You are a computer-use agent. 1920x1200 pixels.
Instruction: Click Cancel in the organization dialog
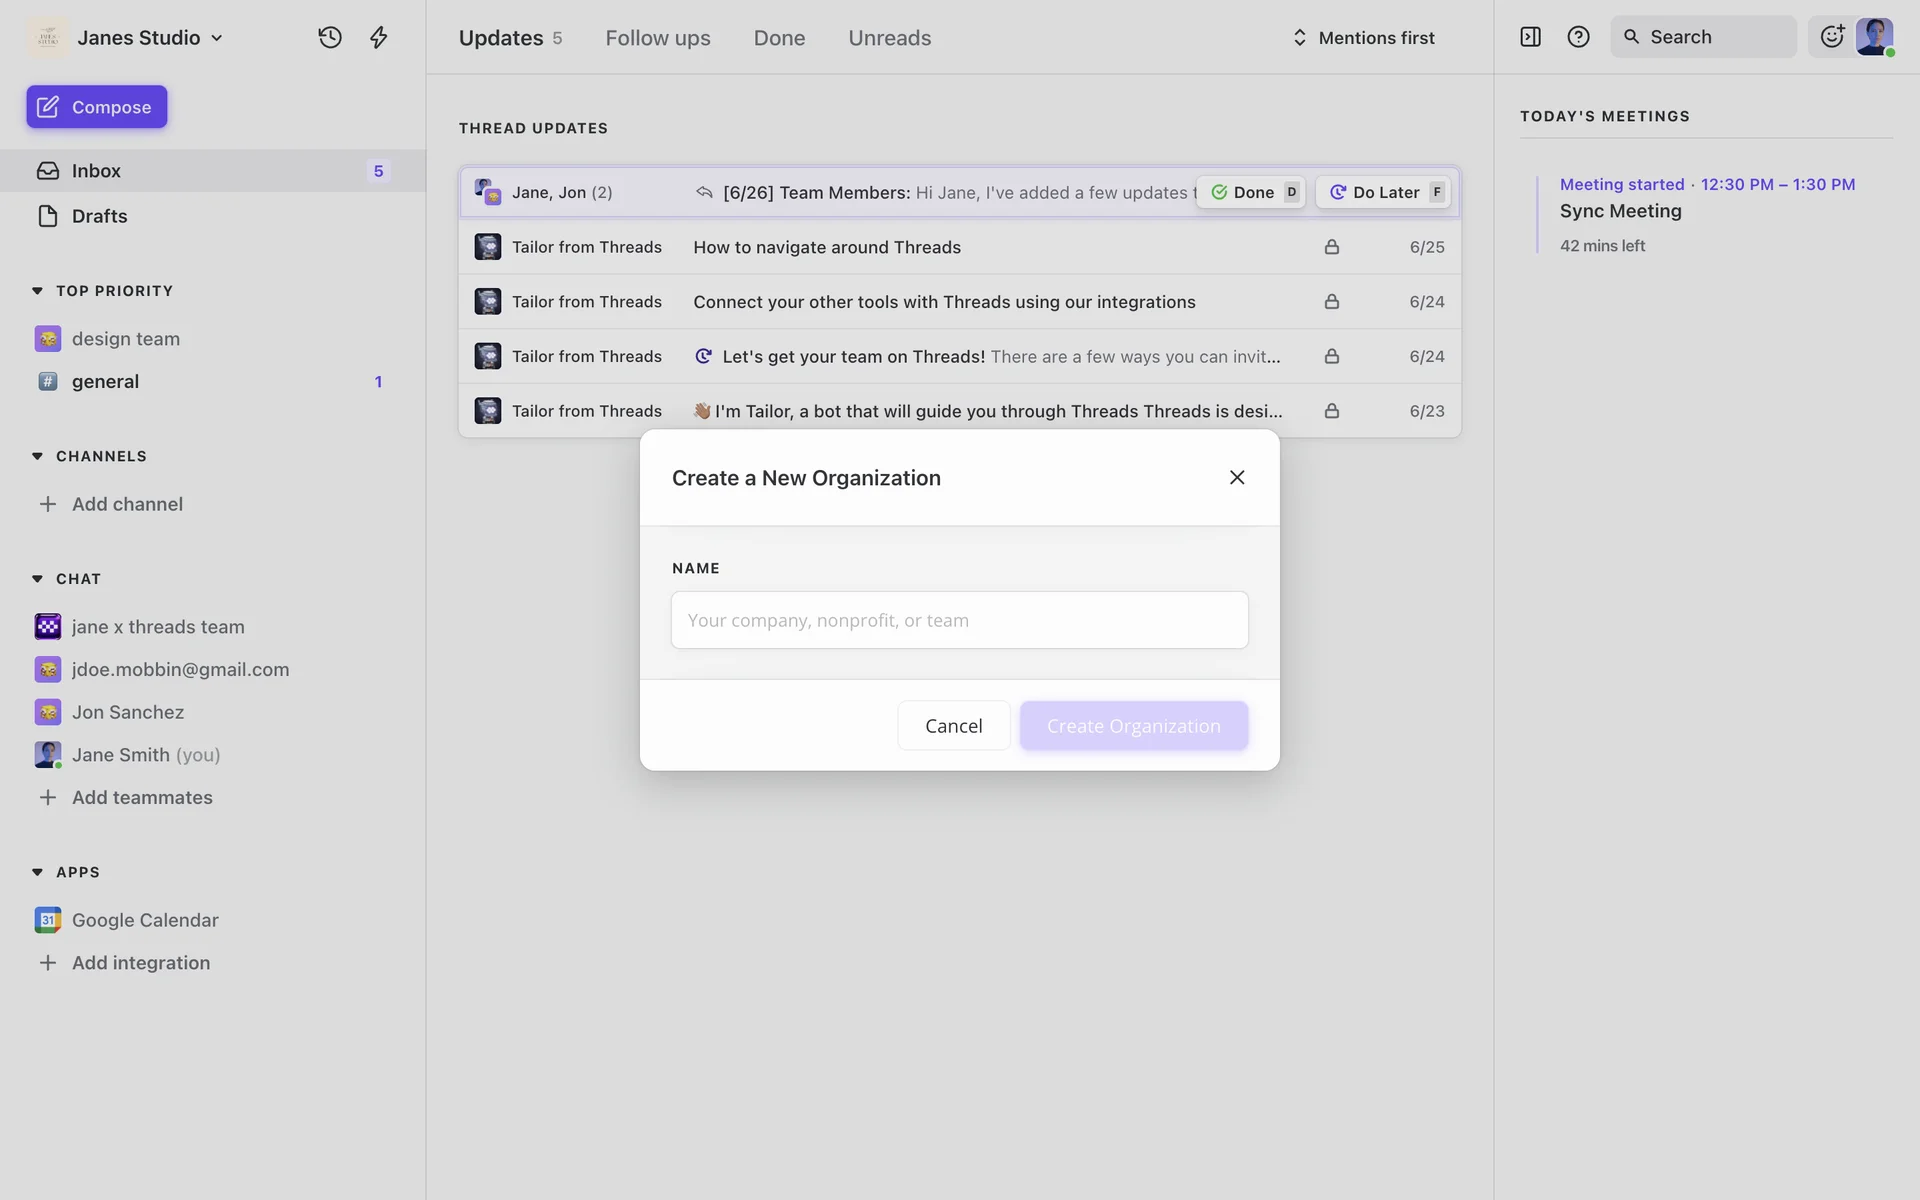click(953, 726)
